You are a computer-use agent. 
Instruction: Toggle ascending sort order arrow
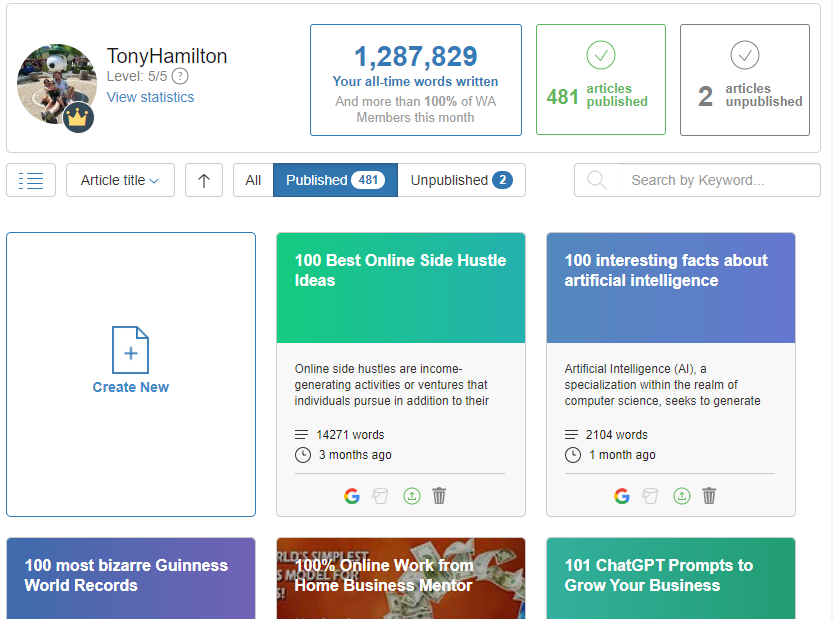[204, 180]
